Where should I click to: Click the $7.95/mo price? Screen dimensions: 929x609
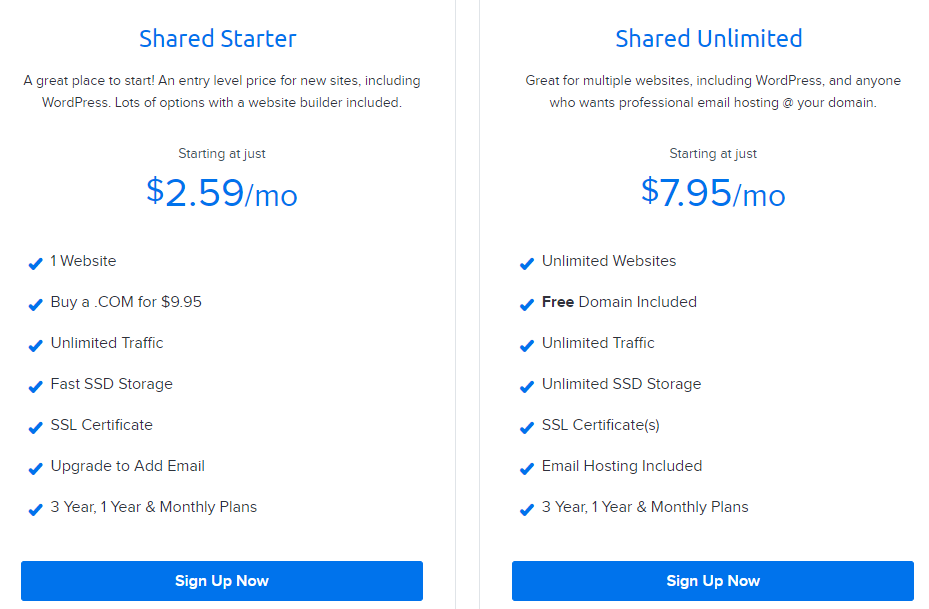tap(713, 193)
